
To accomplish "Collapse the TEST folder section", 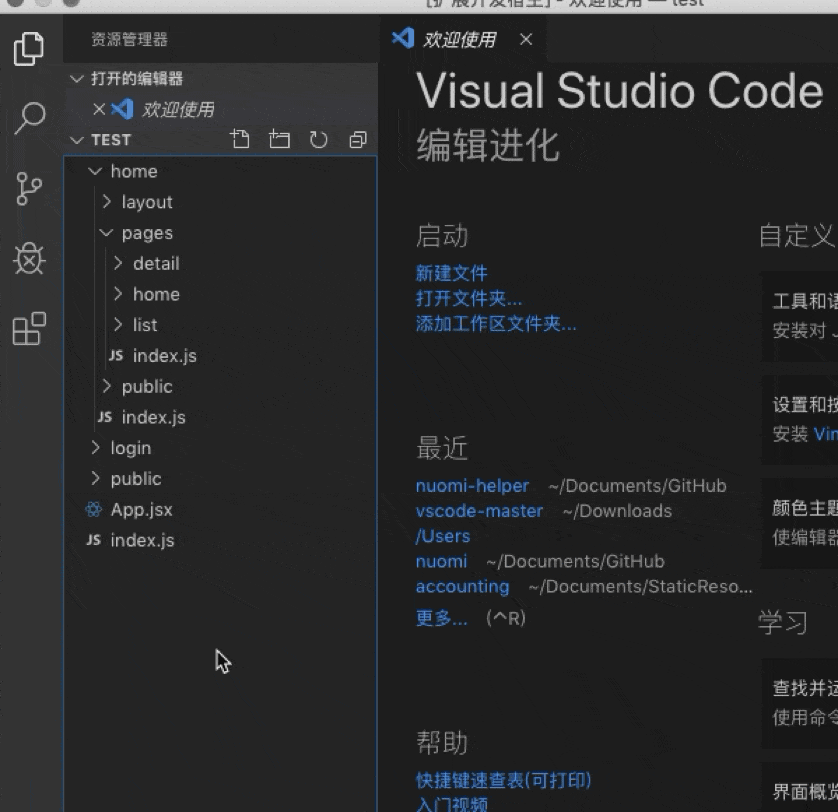I will pos(77,140).
